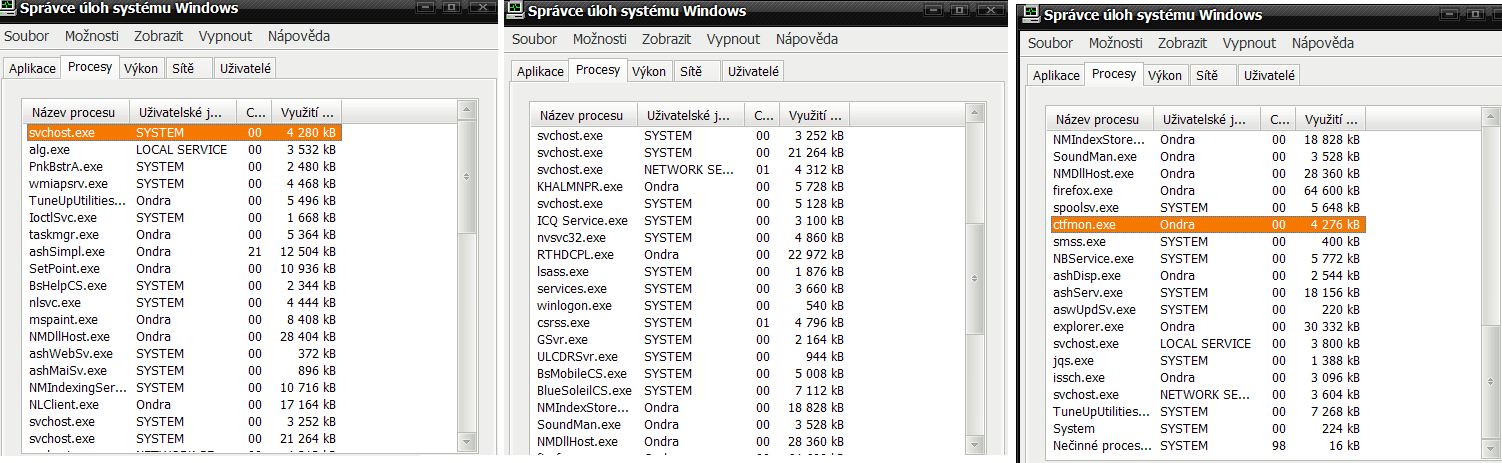Select the Nečinné proces... SYSTEM row

pyautogui.click(x=1208, y=445)
